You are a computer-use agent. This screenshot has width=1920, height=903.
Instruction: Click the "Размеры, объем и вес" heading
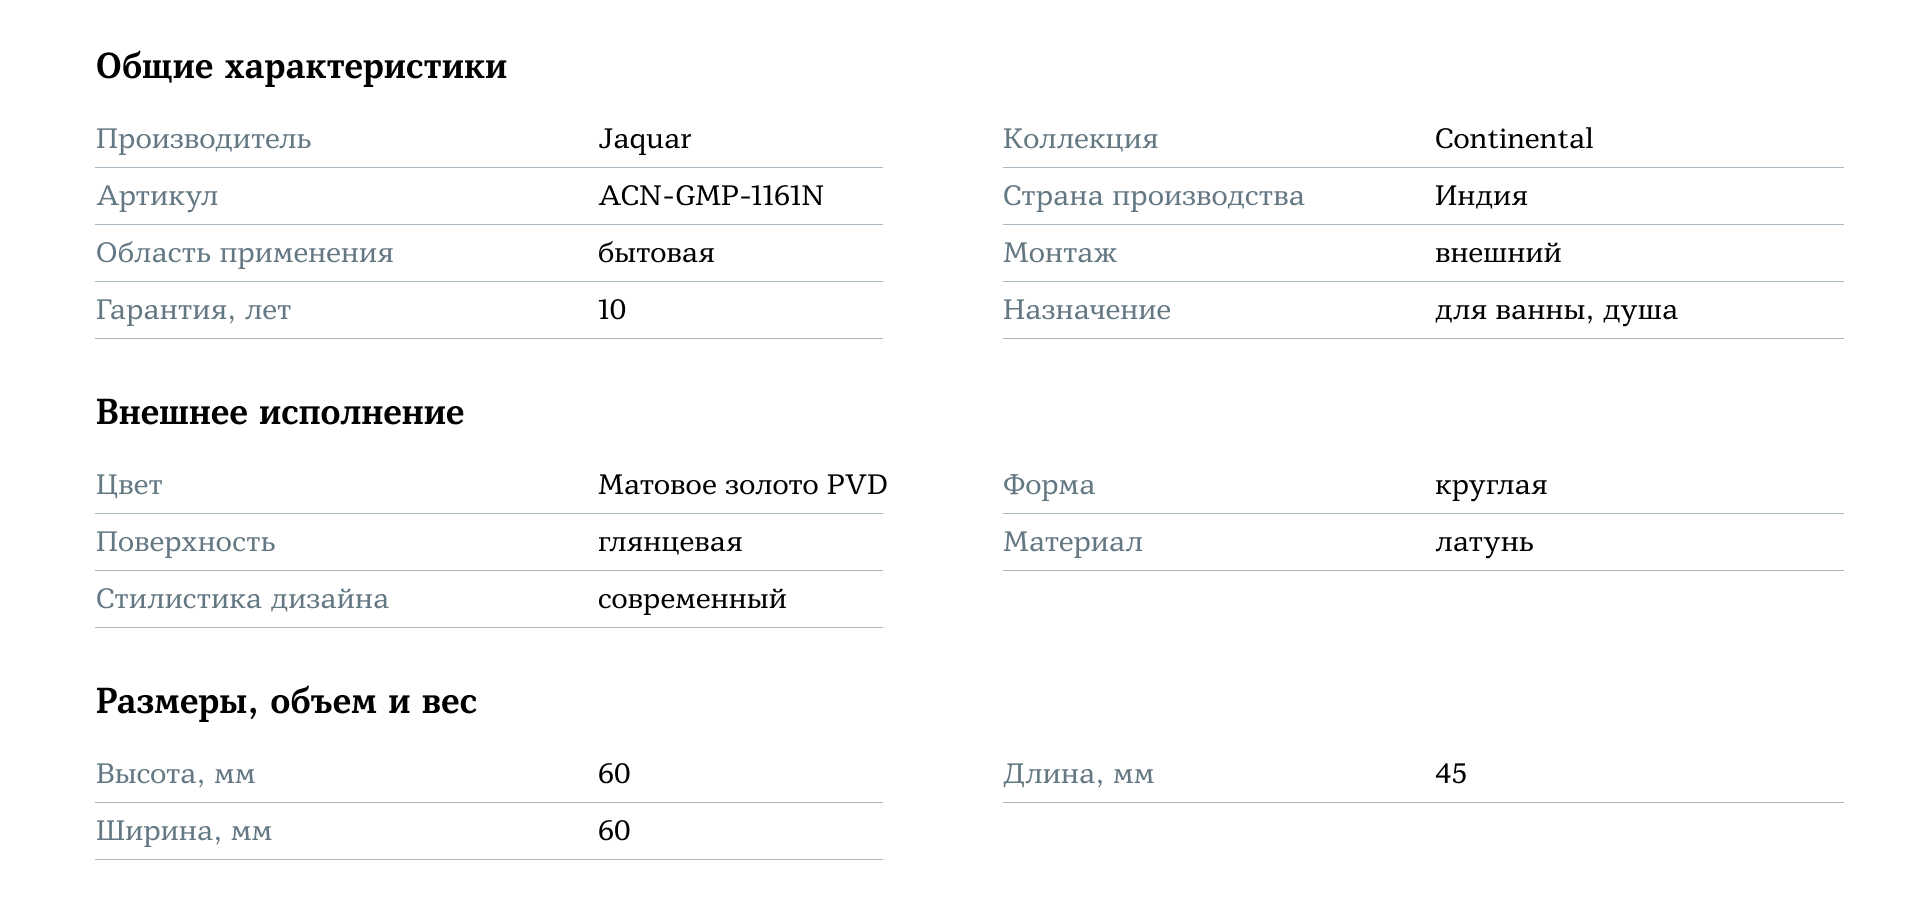coord(286,702)
